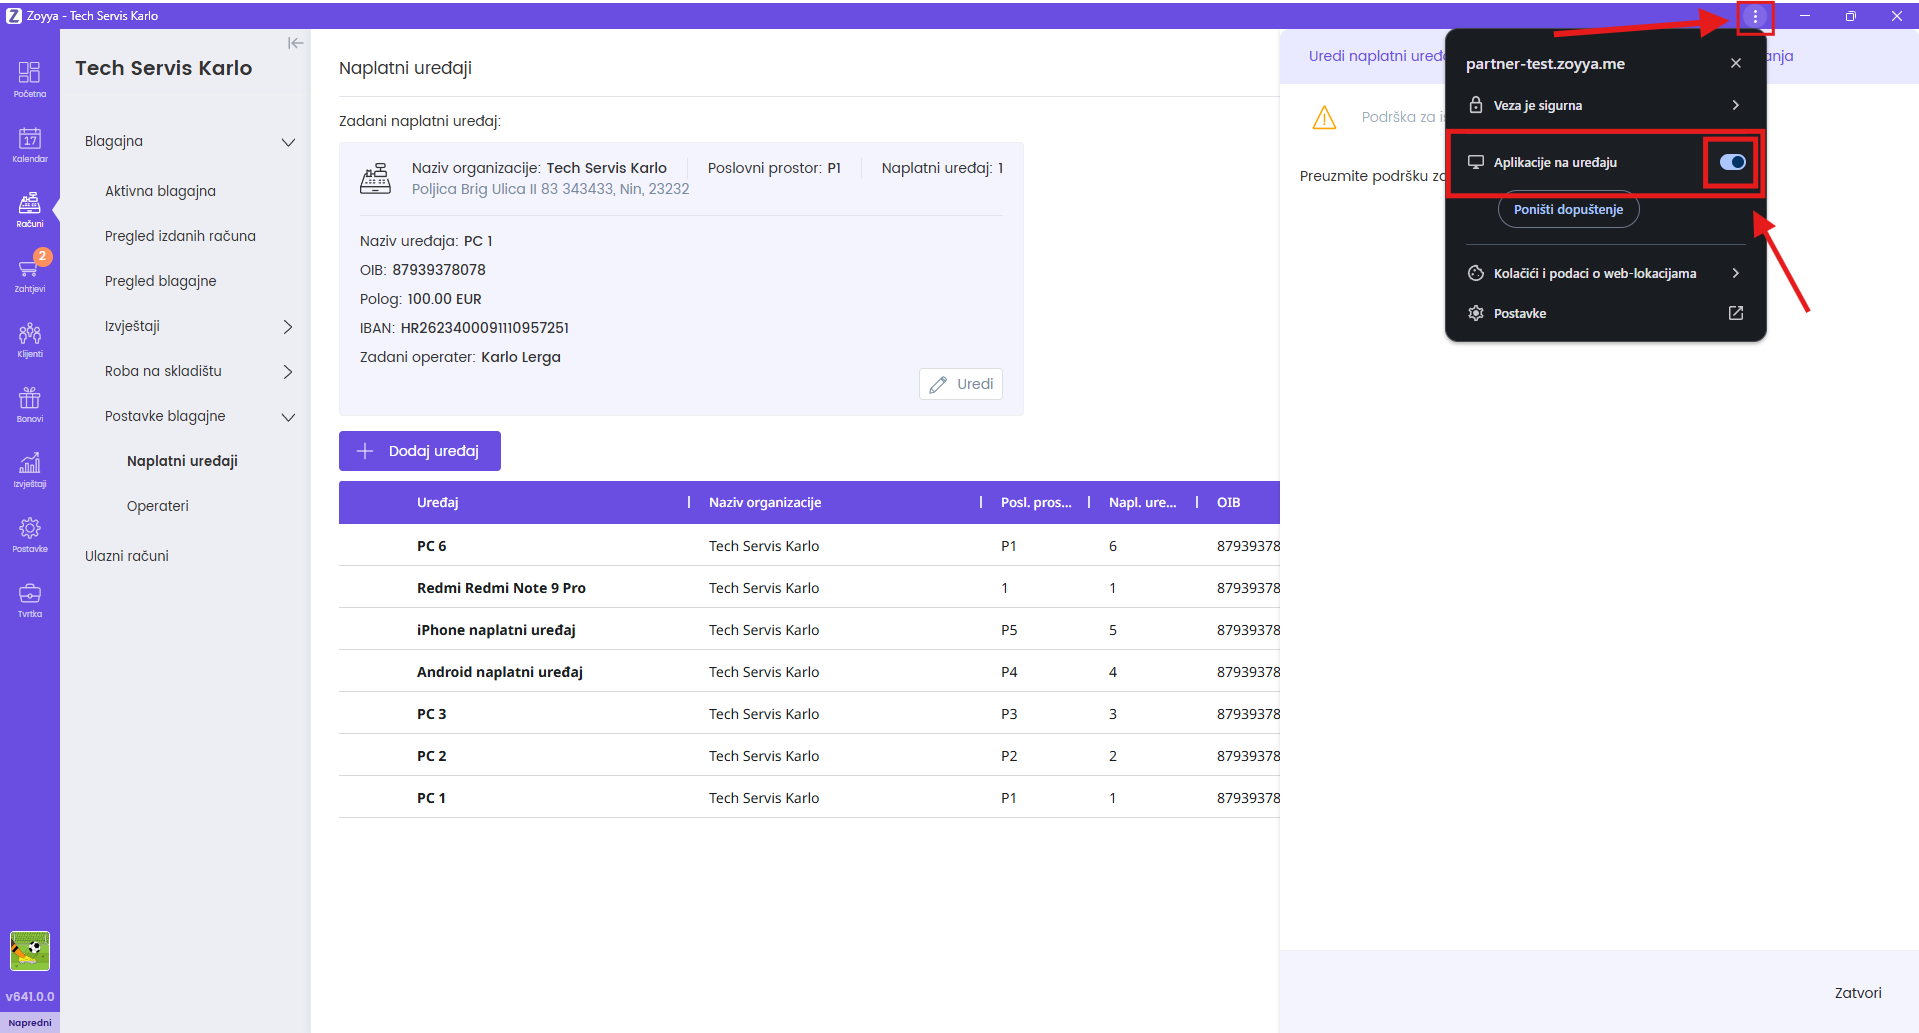1919x1033 pixels.
Task: Open the Bonovi gift icon
Action: click(29, 404)
